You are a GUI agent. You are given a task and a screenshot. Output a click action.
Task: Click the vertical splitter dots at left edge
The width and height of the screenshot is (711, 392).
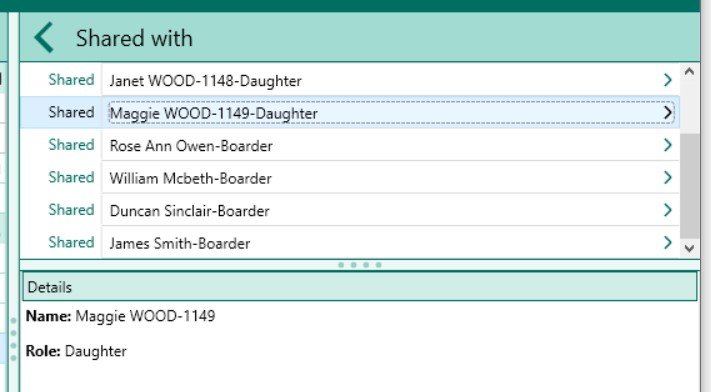[x=13, y=339]
